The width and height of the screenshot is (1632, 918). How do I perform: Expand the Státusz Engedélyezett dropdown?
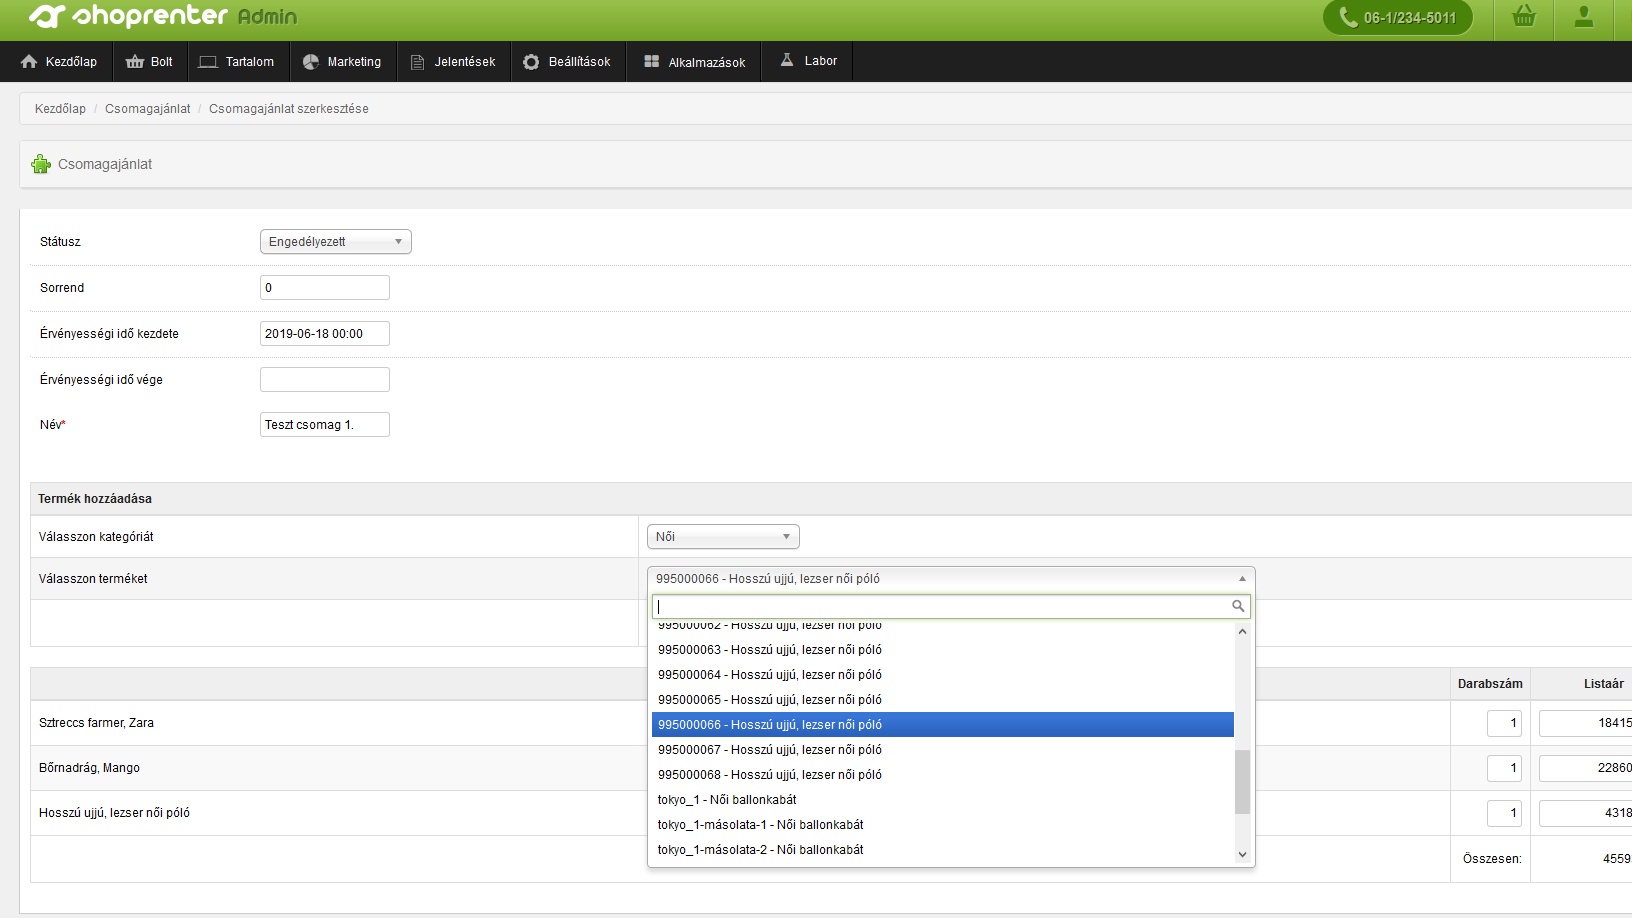coord(336,242)
